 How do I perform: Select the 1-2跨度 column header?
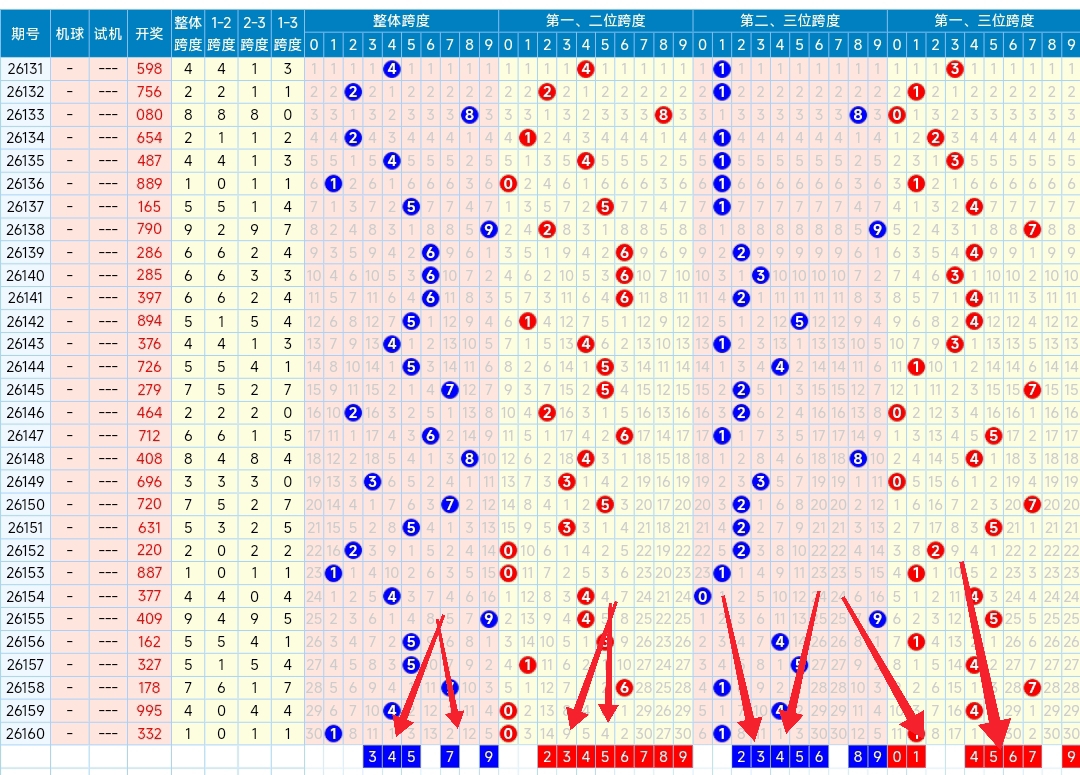[x=221, y=34]
